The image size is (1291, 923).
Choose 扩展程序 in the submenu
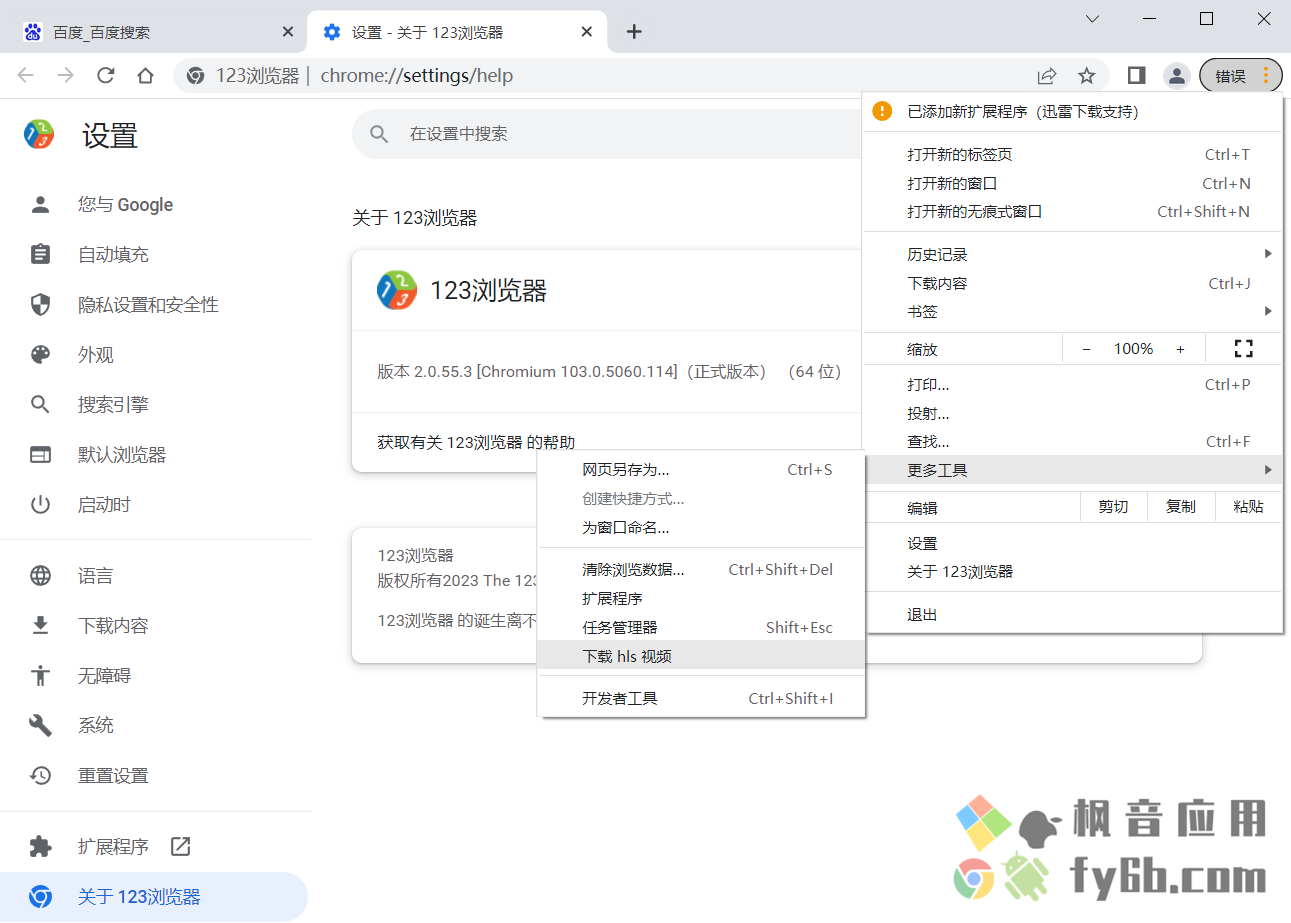pos(701,599)
